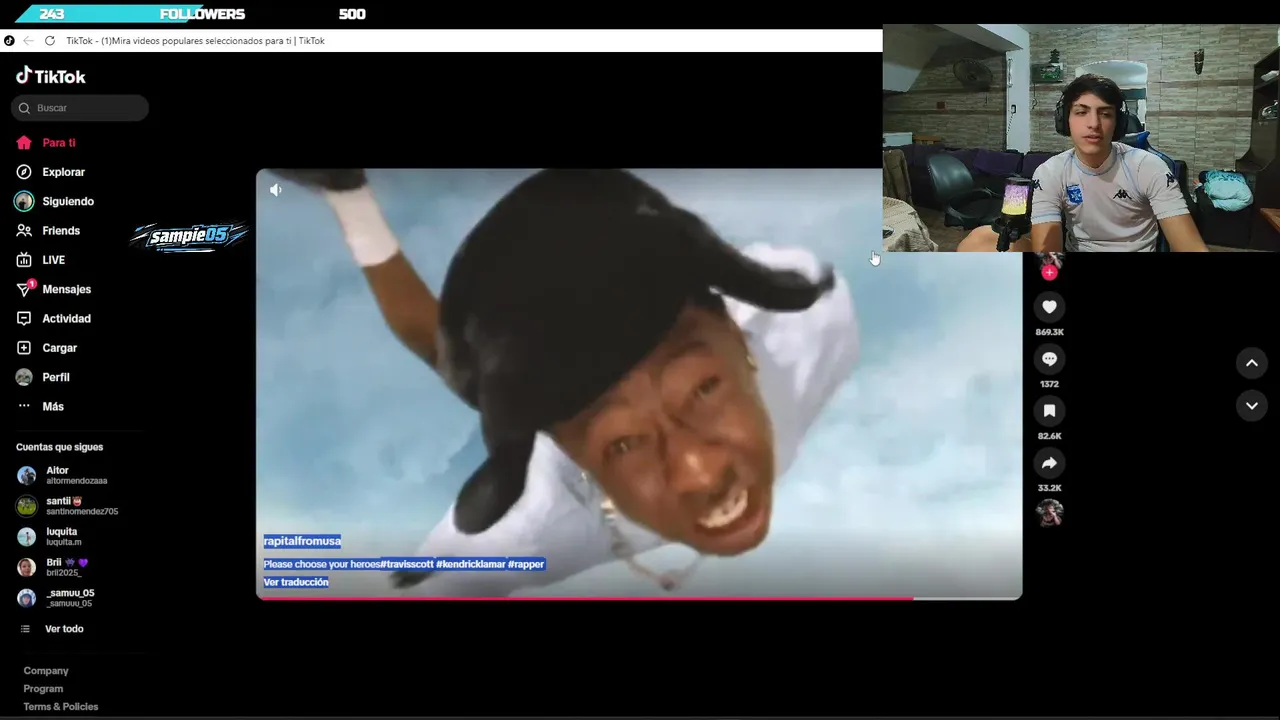Open the rapitalfromusa creator profile
The image size is (1280, 720).
pos(302,541)
